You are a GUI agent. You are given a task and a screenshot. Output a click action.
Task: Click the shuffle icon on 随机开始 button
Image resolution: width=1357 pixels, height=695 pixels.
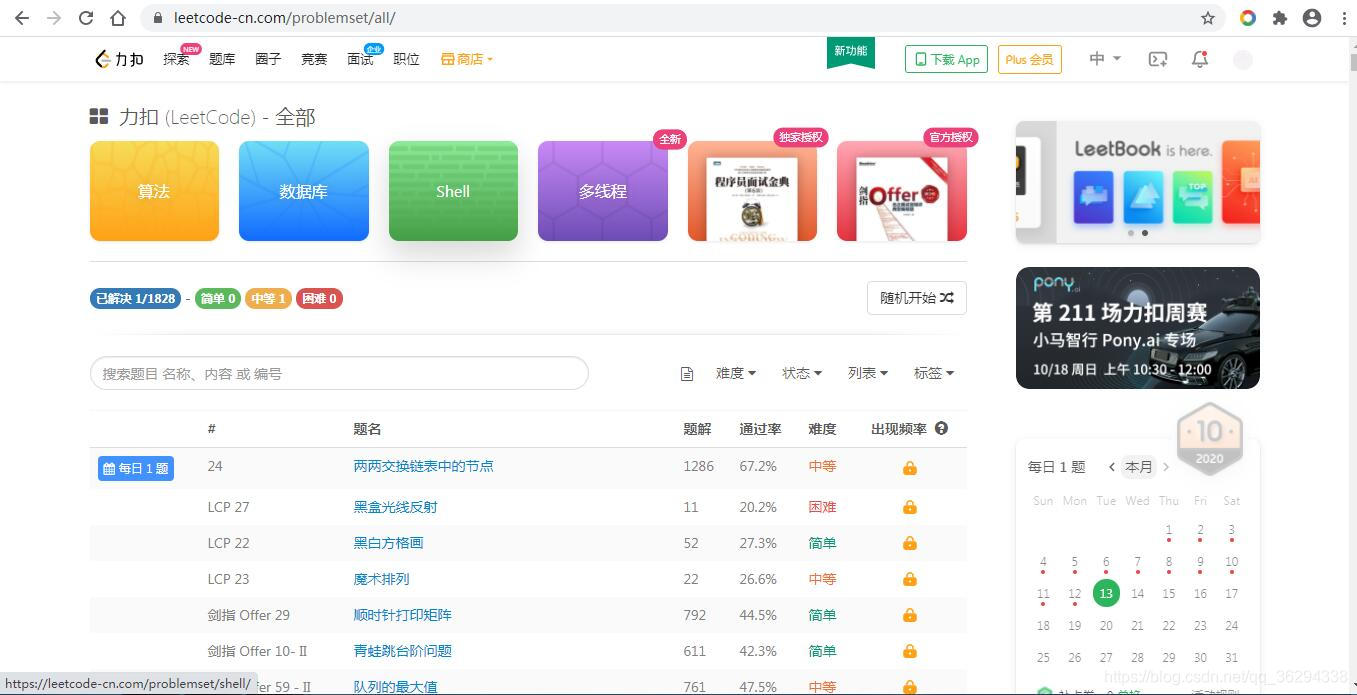(944, 298)
